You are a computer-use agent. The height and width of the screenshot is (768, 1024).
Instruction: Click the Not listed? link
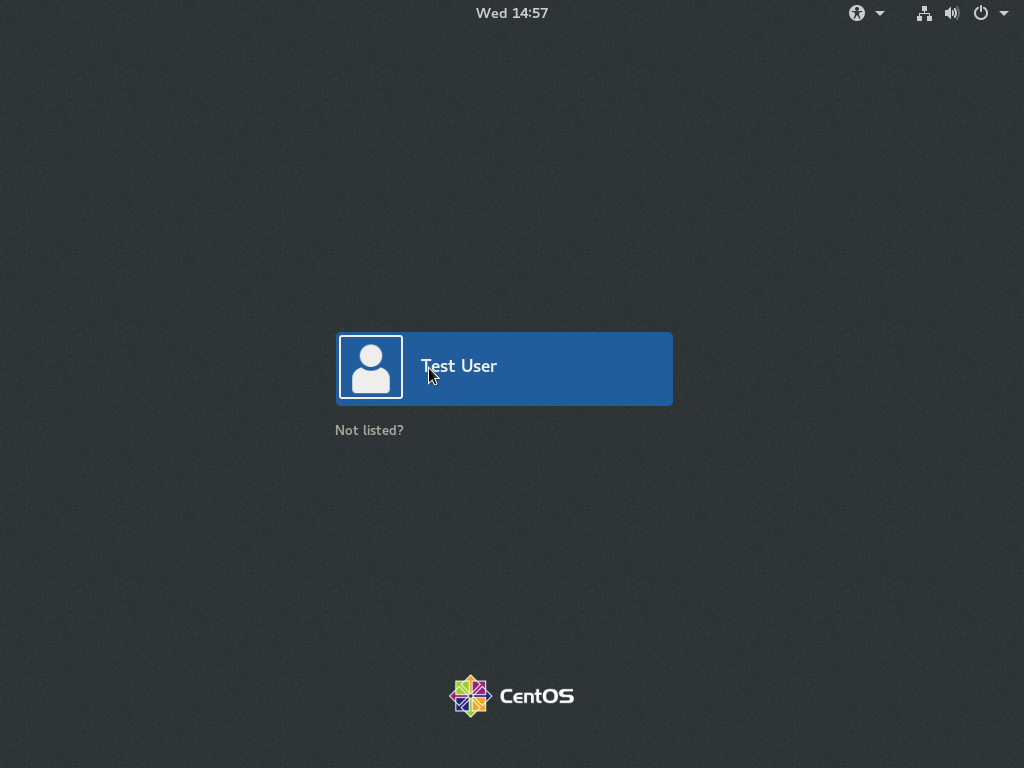tap(369, 430)
